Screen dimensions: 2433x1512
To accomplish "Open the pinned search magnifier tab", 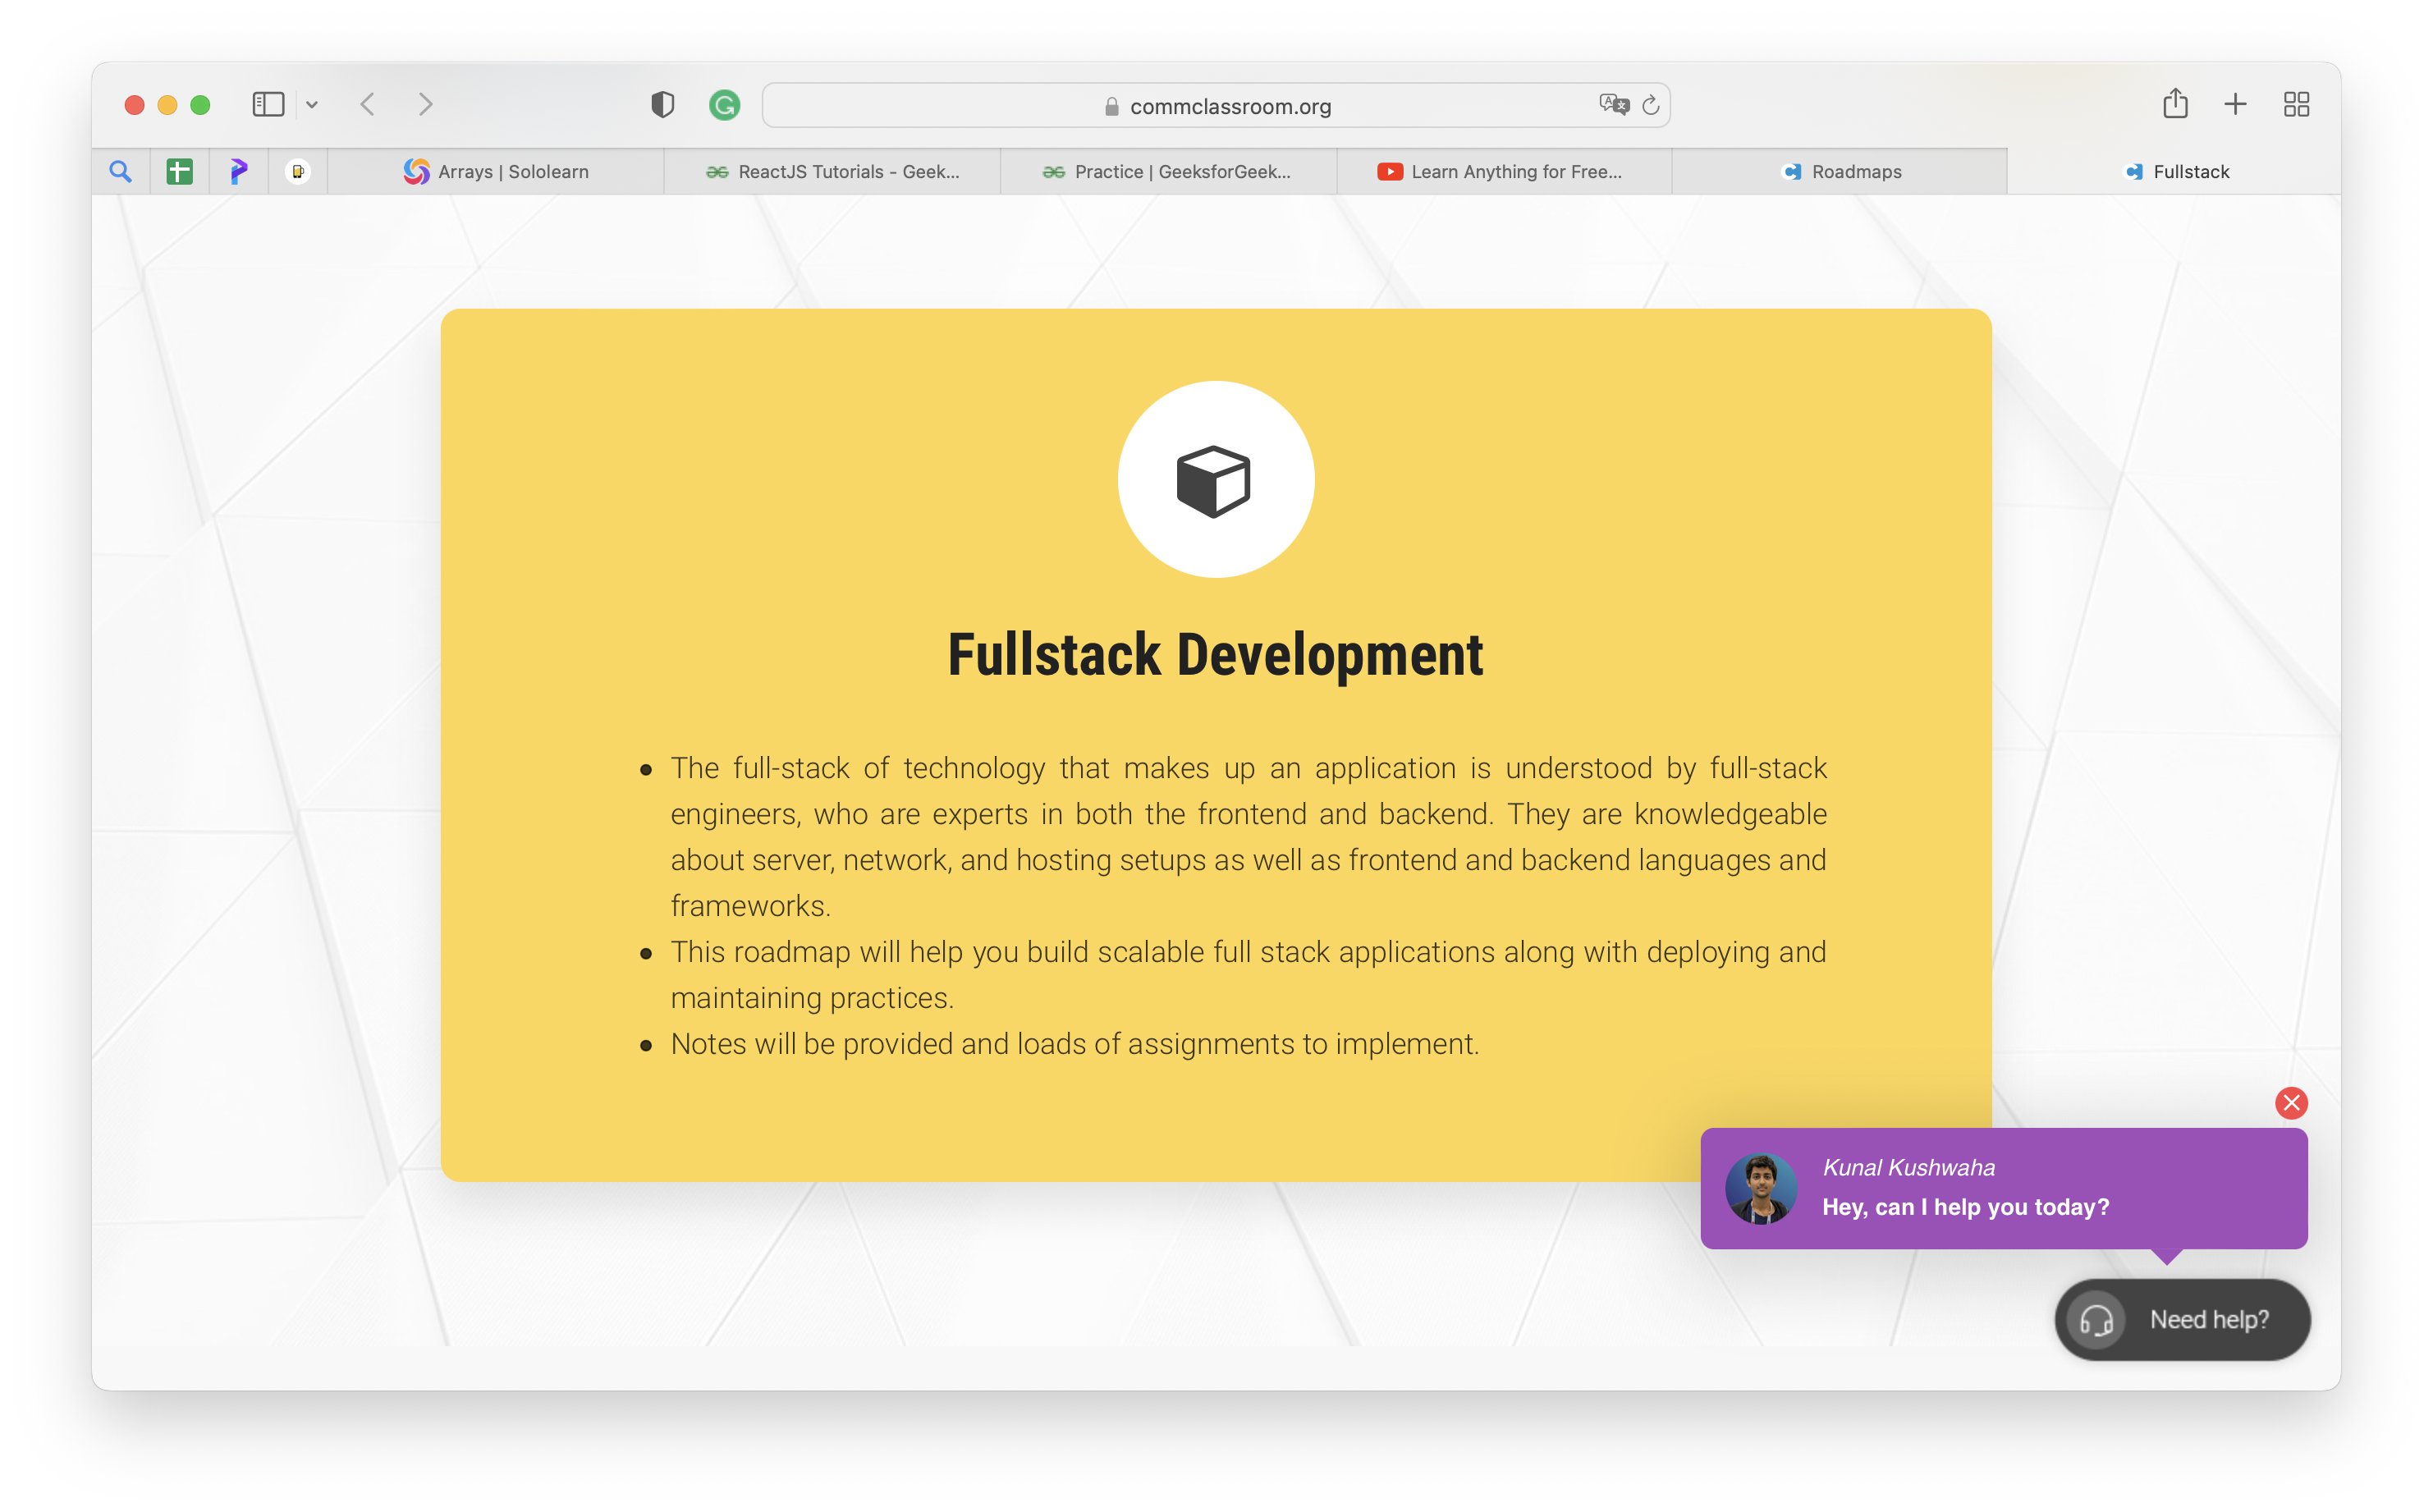I will (120, 171).
